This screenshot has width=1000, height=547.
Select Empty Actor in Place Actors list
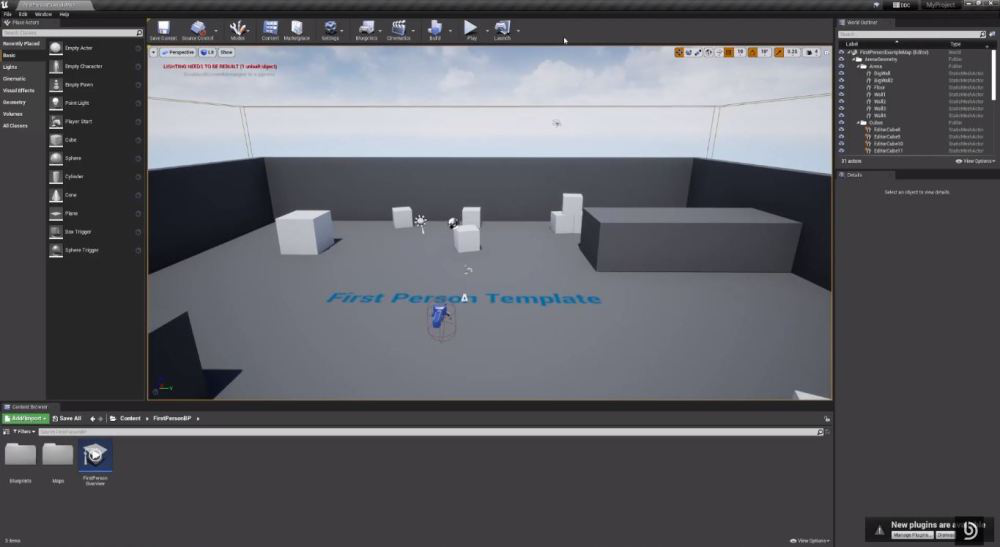[95, 48]
